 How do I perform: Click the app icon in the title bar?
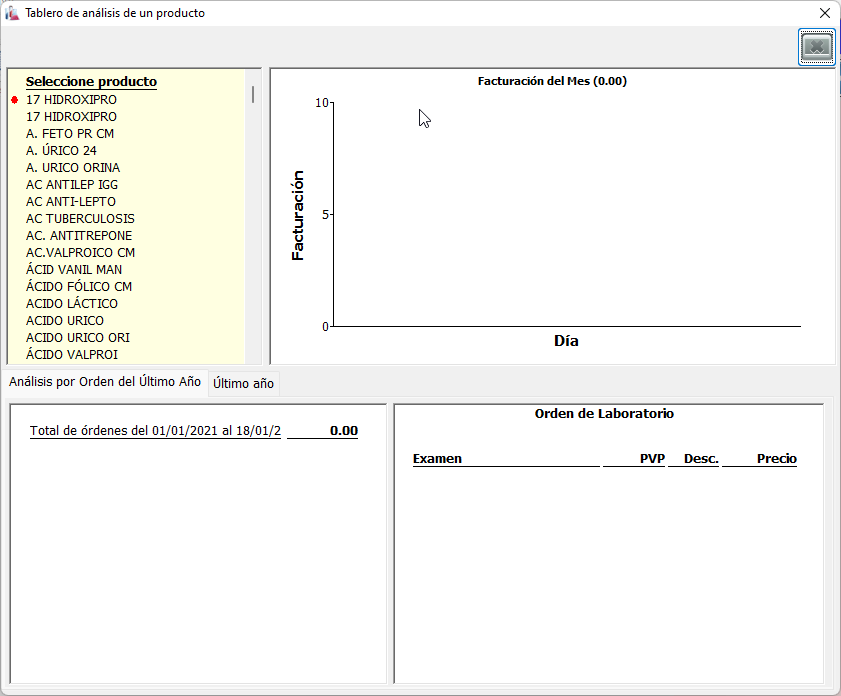12,13
